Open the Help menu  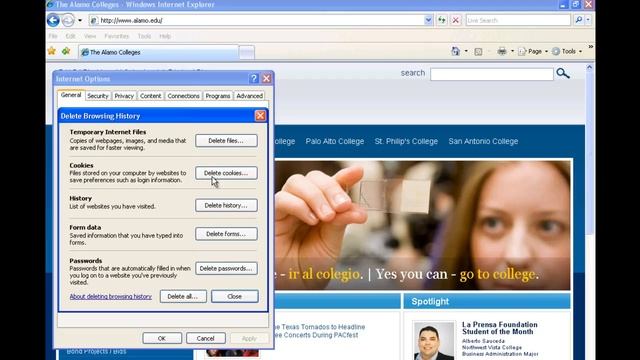165,36
